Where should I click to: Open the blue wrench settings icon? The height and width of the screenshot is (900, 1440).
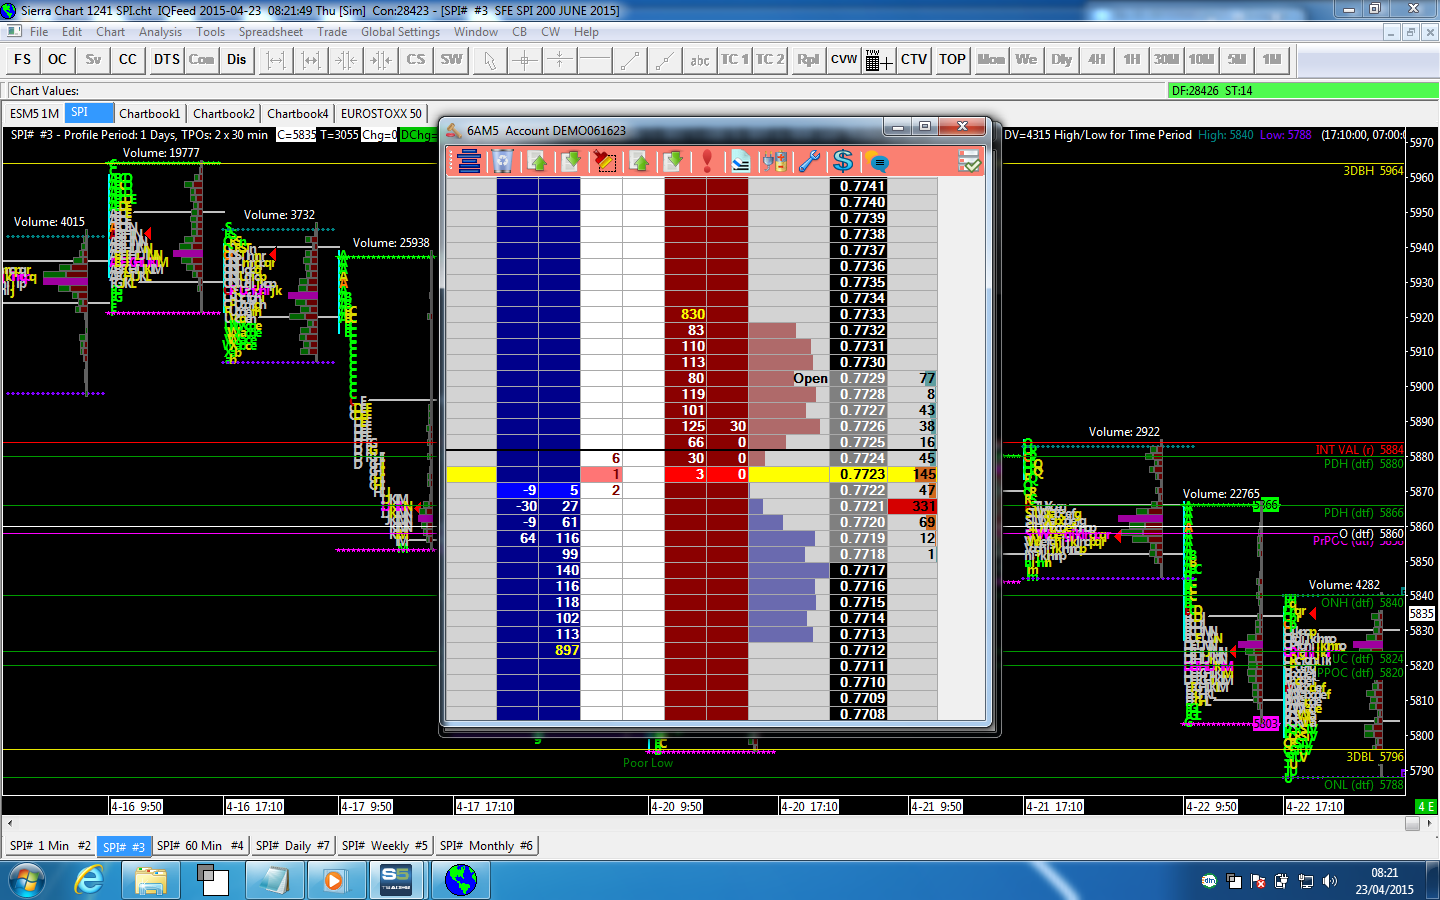[x=809, y=161]
